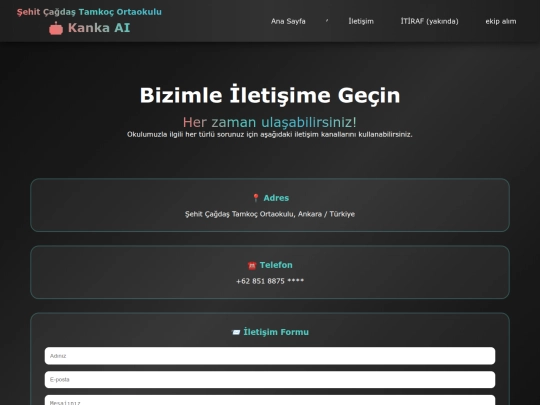Focus the Adınız input field
The image size is (540, 405).
pyautogui.click(x=270, y=356)
